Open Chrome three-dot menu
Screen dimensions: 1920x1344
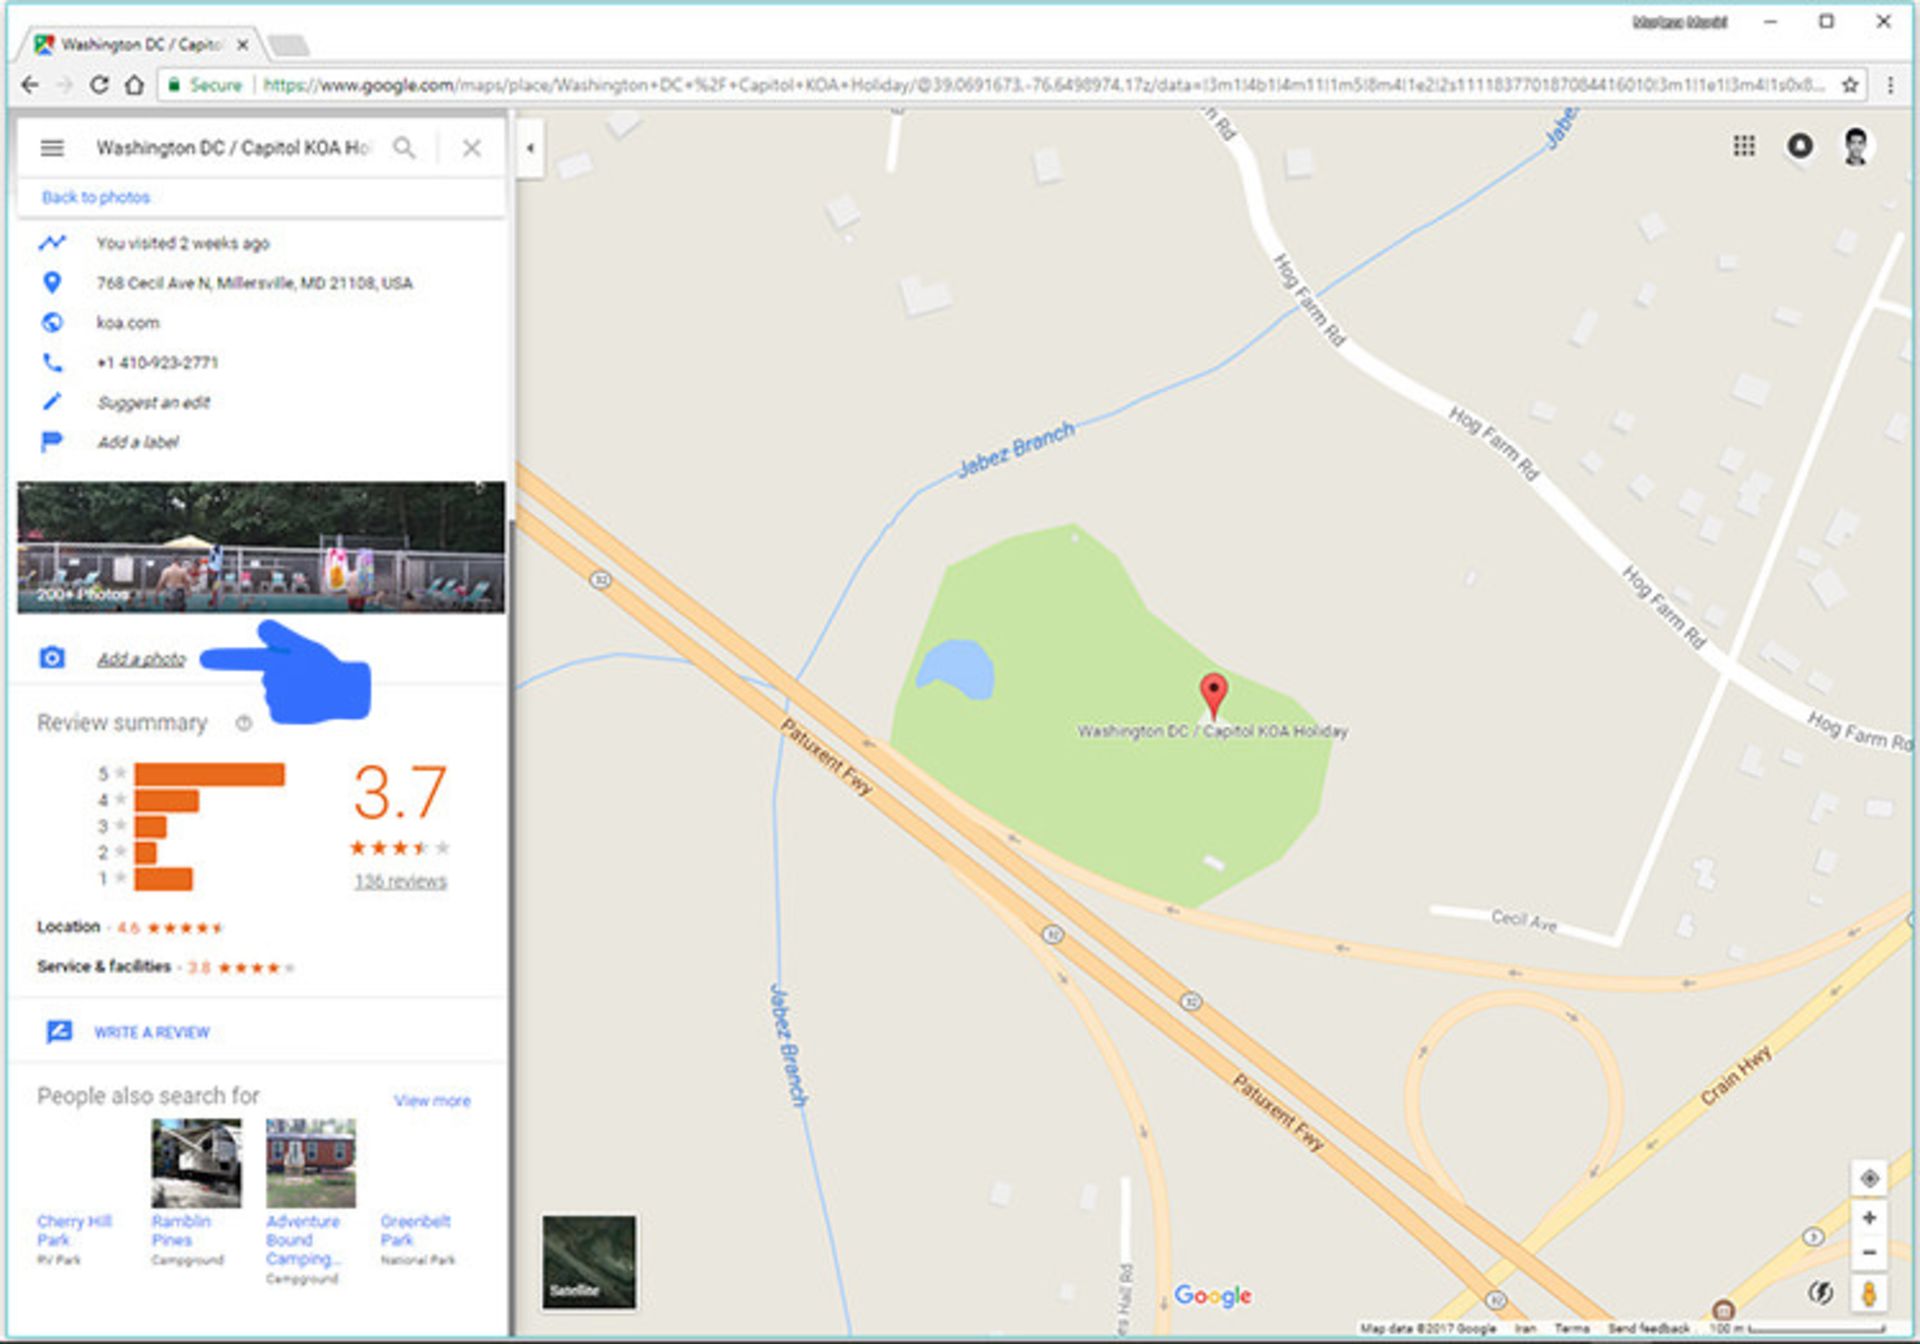click(x=1890, y=85)
